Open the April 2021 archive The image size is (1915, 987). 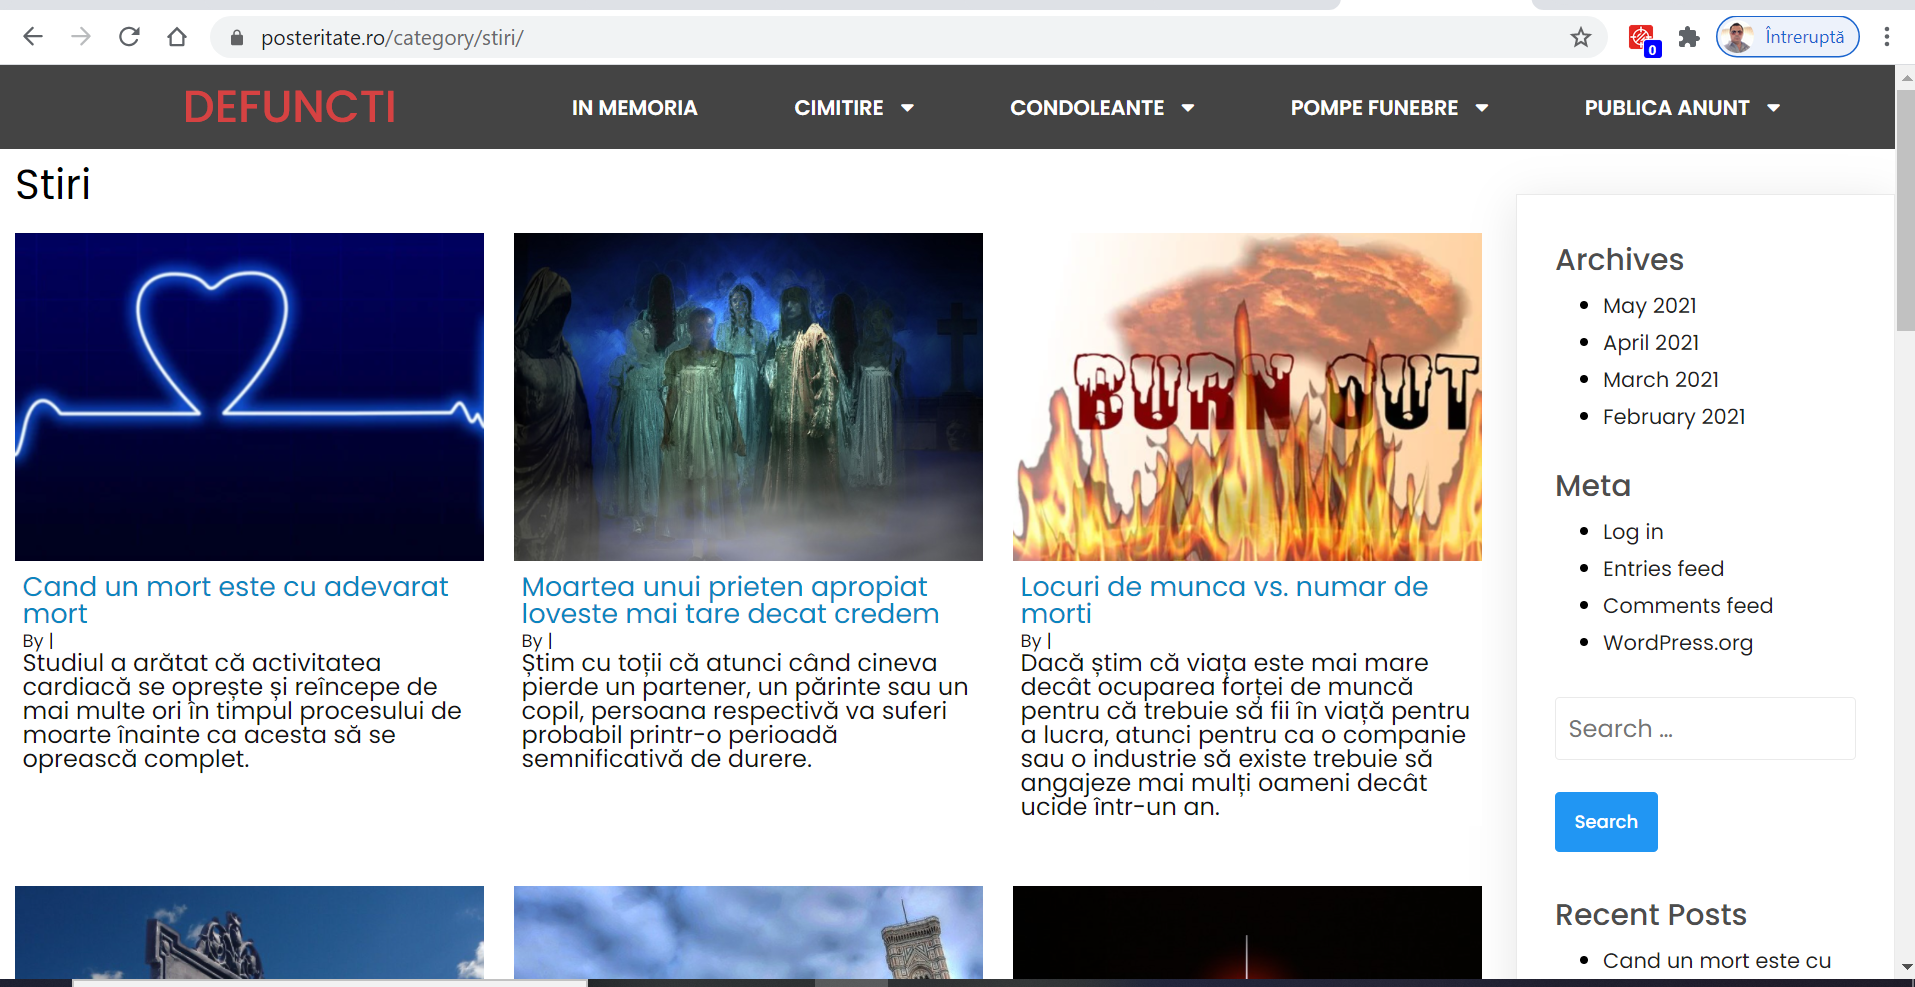tap(1650, 343)
